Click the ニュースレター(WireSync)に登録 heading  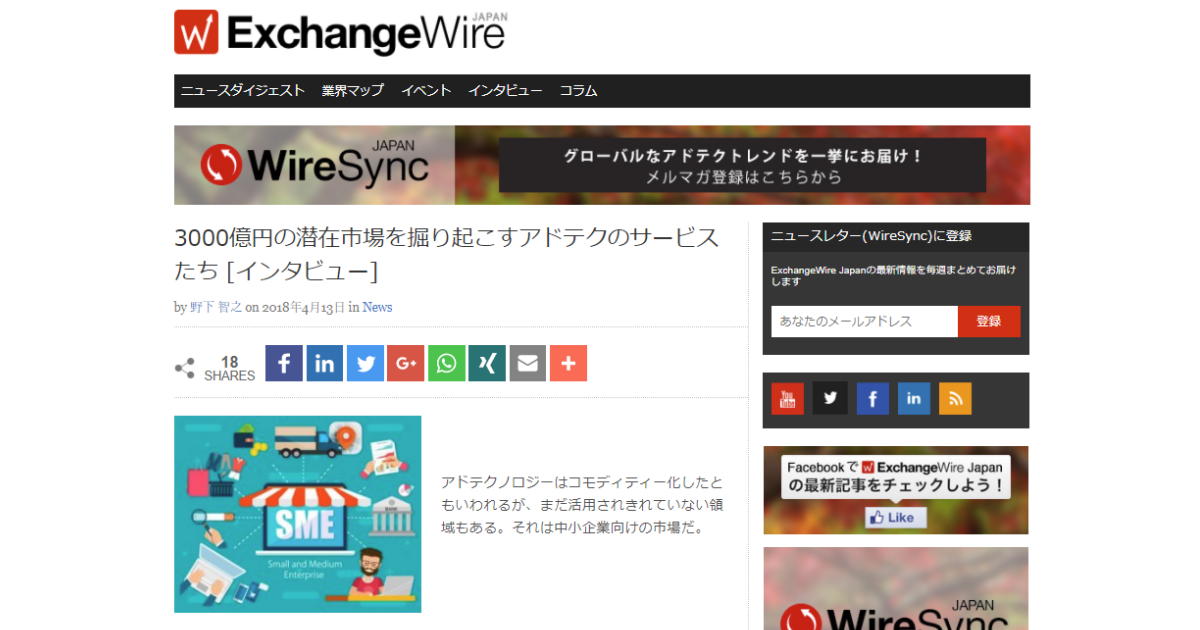coord(871,236)
